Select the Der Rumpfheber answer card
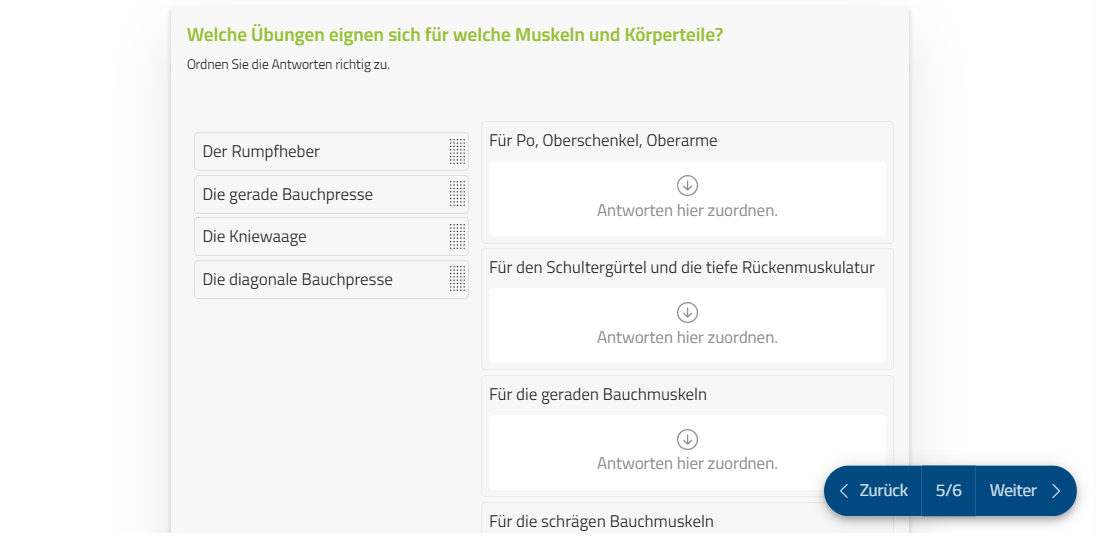This screenshot has height=541, width=1096. click(x=331, y=152)
